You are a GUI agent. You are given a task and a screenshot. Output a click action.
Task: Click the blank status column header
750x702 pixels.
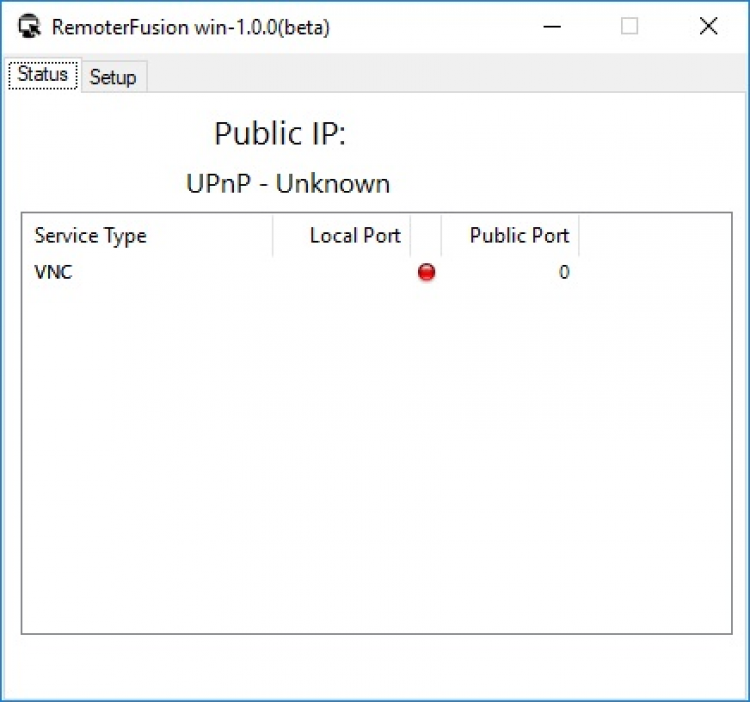pyautogui.click(x=426, y=236)
